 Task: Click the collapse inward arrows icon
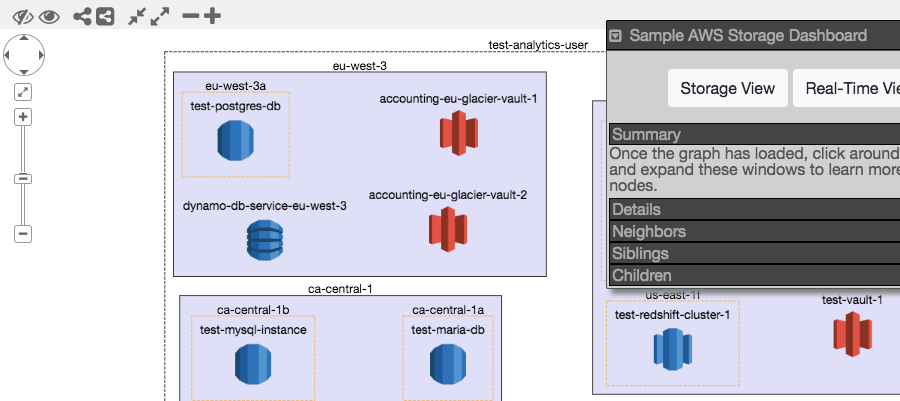pyautogui.click(x=137, y=16)
